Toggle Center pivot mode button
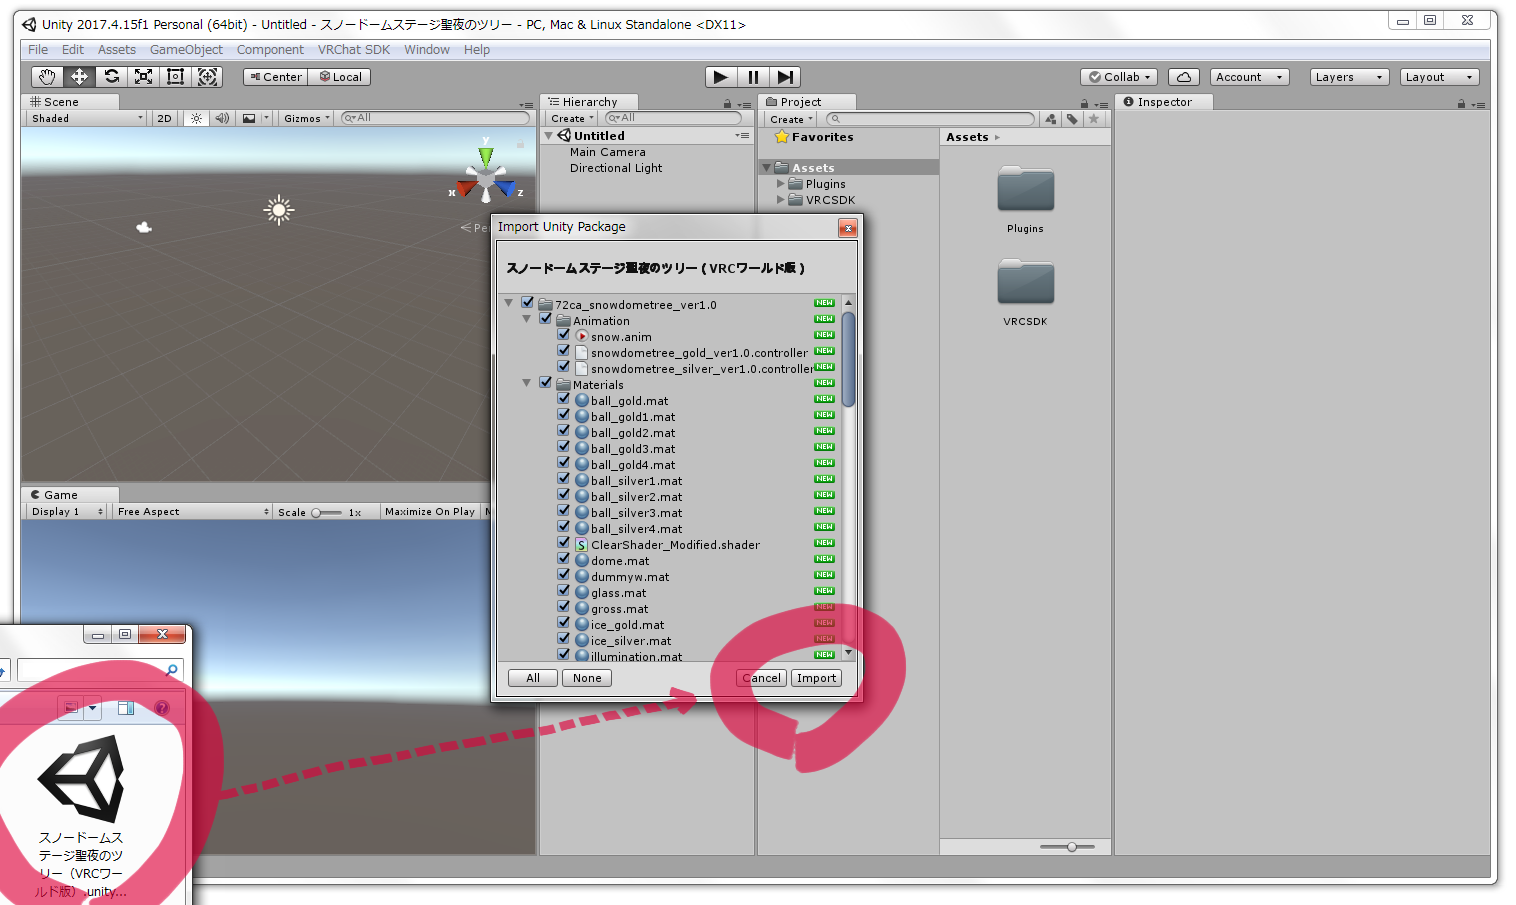Screen dimensions: 1516x905 click(x=275, y=77)
